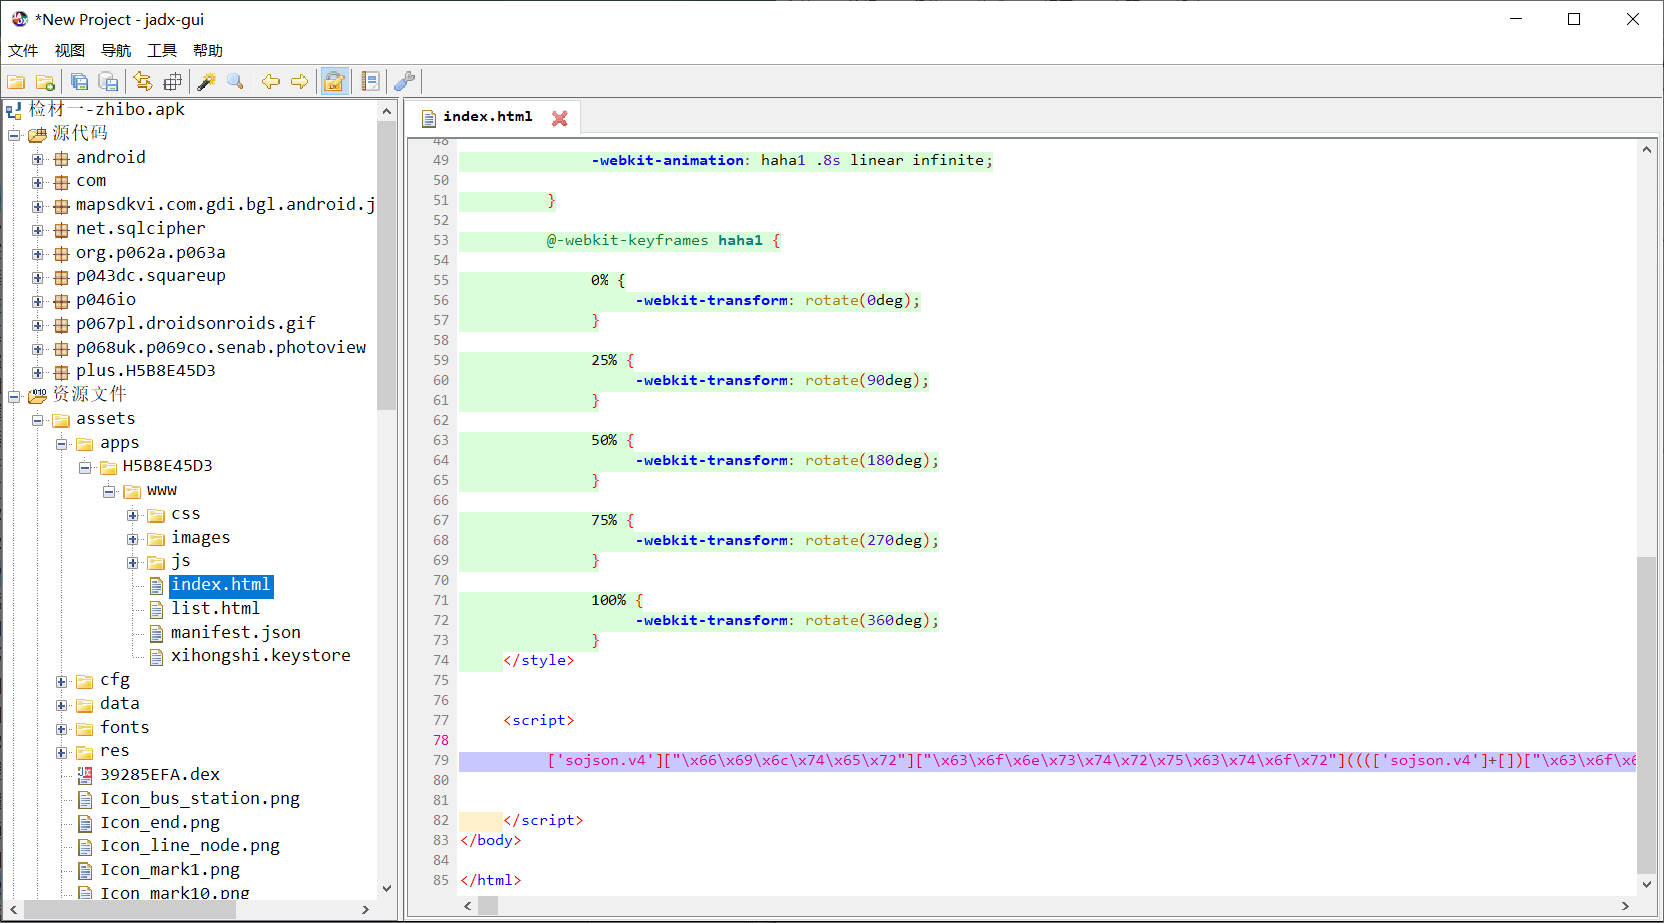Close the index.html tab with red X
The image size is (1664, 923).
point(560,118)
